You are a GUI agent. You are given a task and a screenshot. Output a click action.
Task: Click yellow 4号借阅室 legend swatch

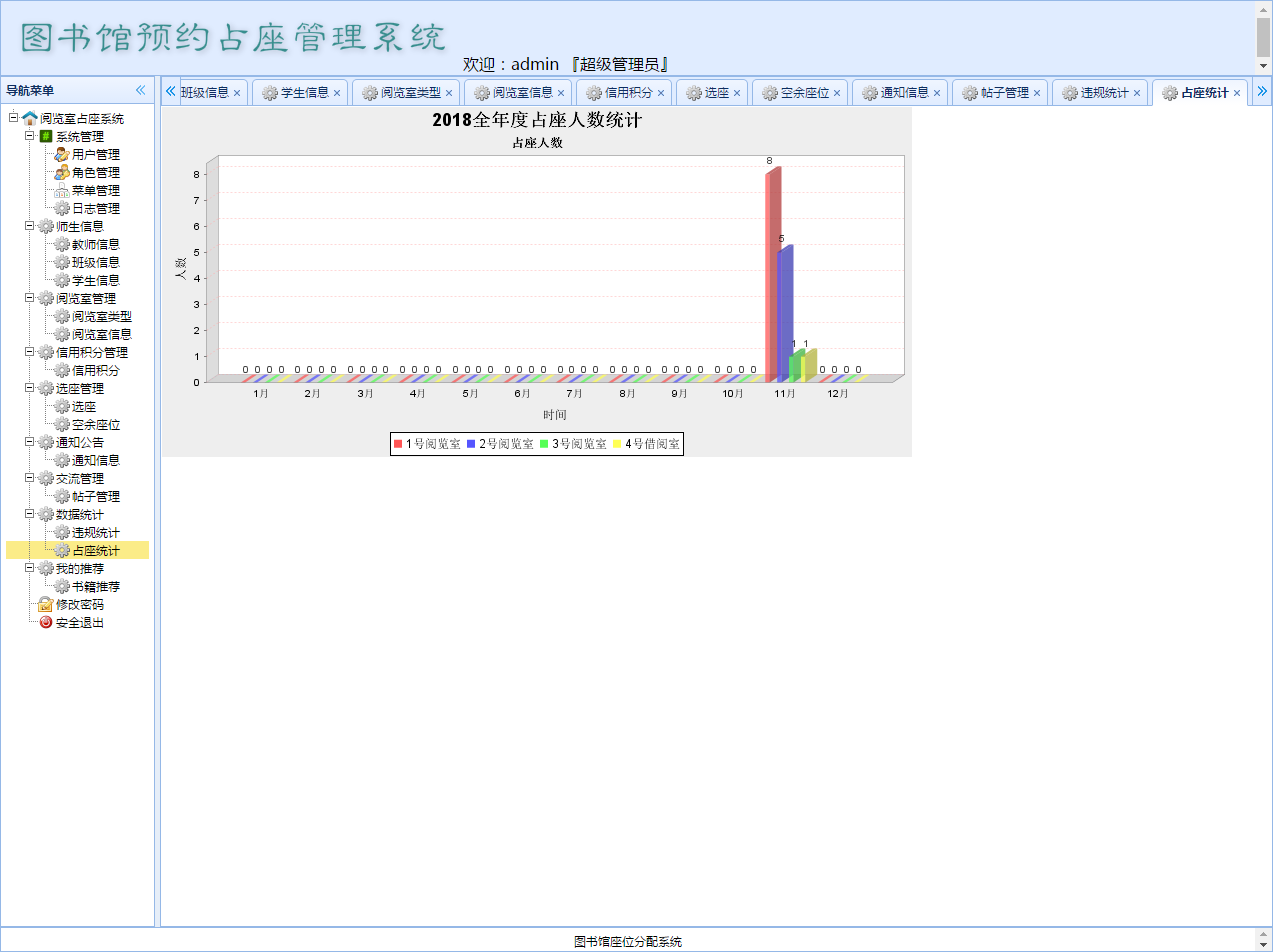click(x=617, y=443)
